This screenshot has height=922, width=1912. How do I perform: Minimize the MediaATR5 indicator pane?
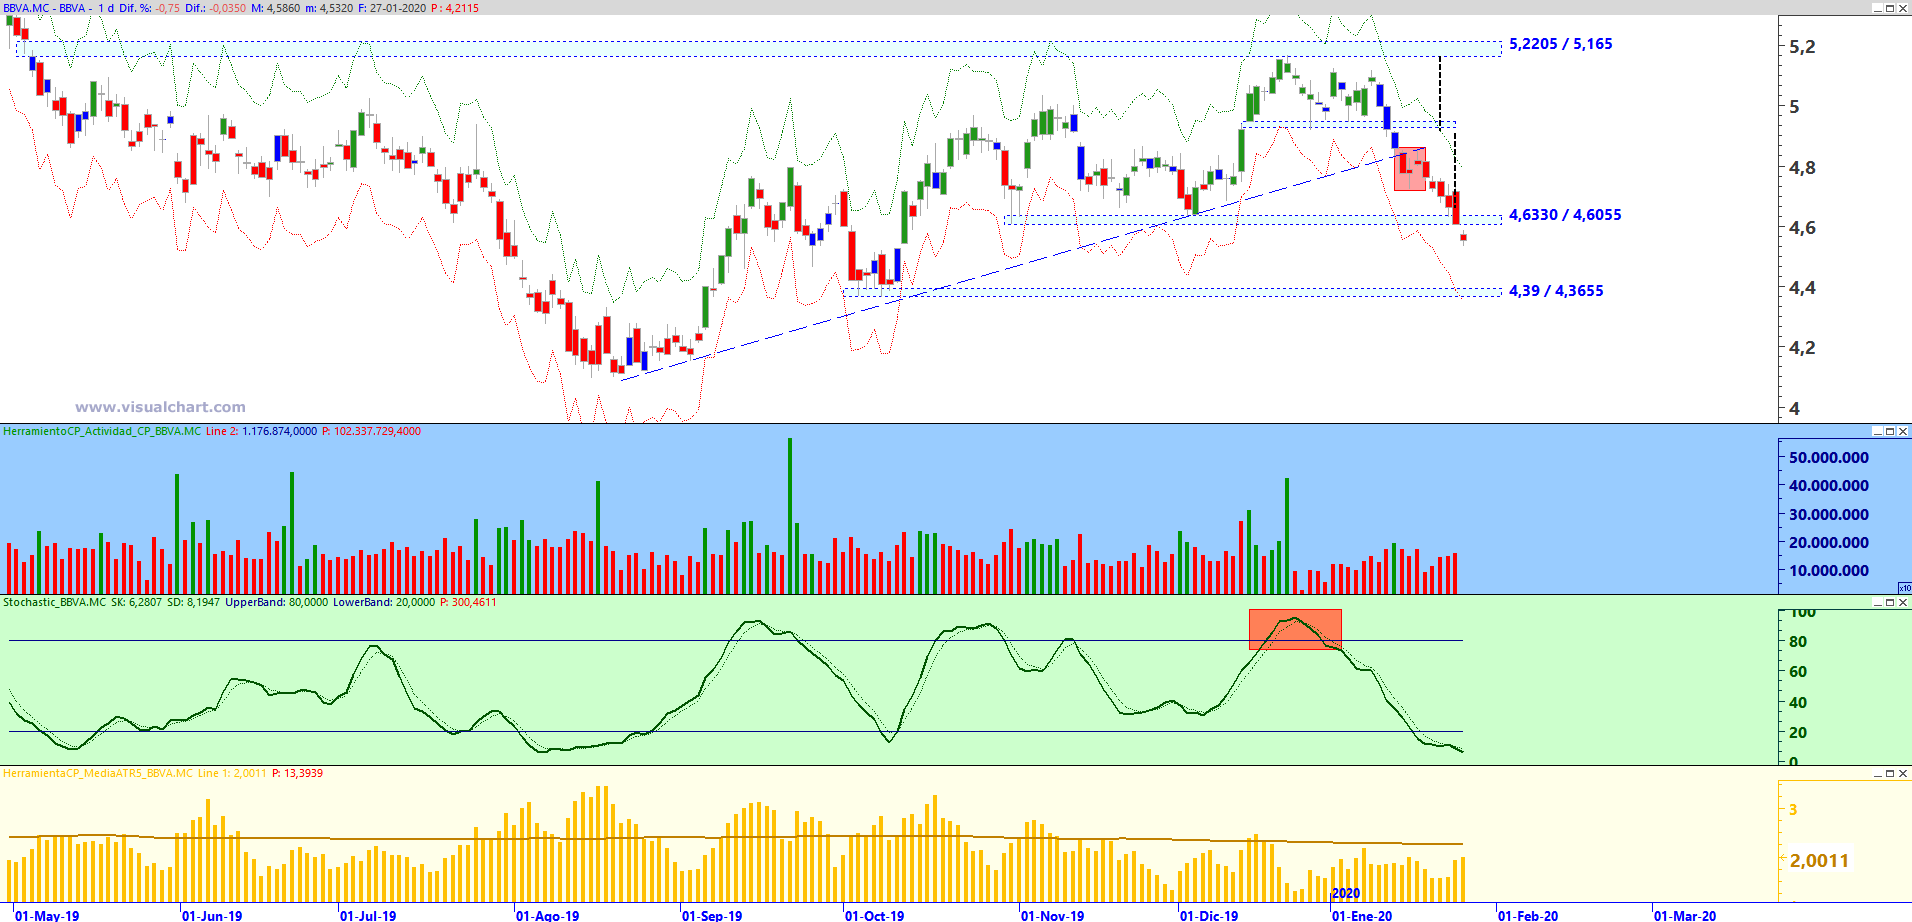click(x=1877, y=774)
